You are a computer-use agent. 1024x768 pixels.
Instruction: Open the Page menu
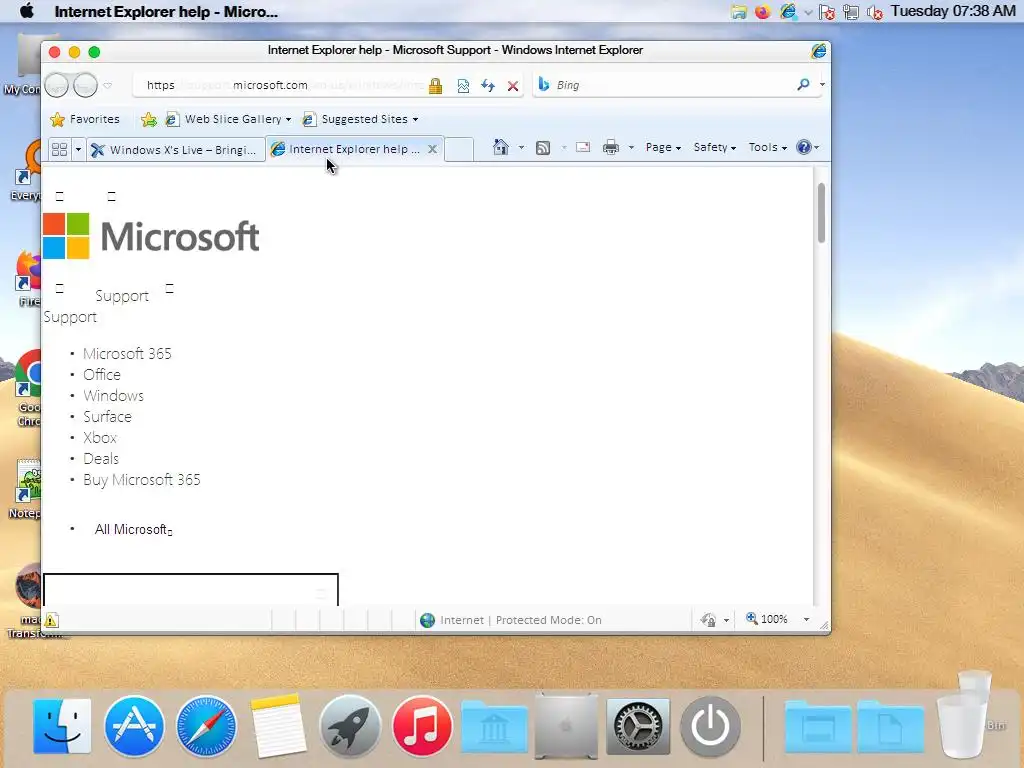[663, 148]
